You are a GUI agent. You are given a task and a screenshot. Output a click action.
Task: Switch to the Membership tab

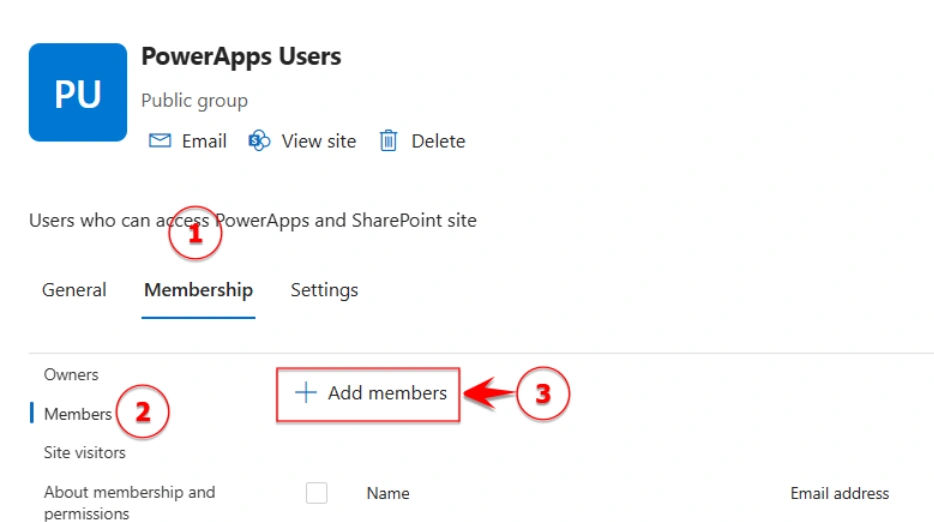coord(198,290)
